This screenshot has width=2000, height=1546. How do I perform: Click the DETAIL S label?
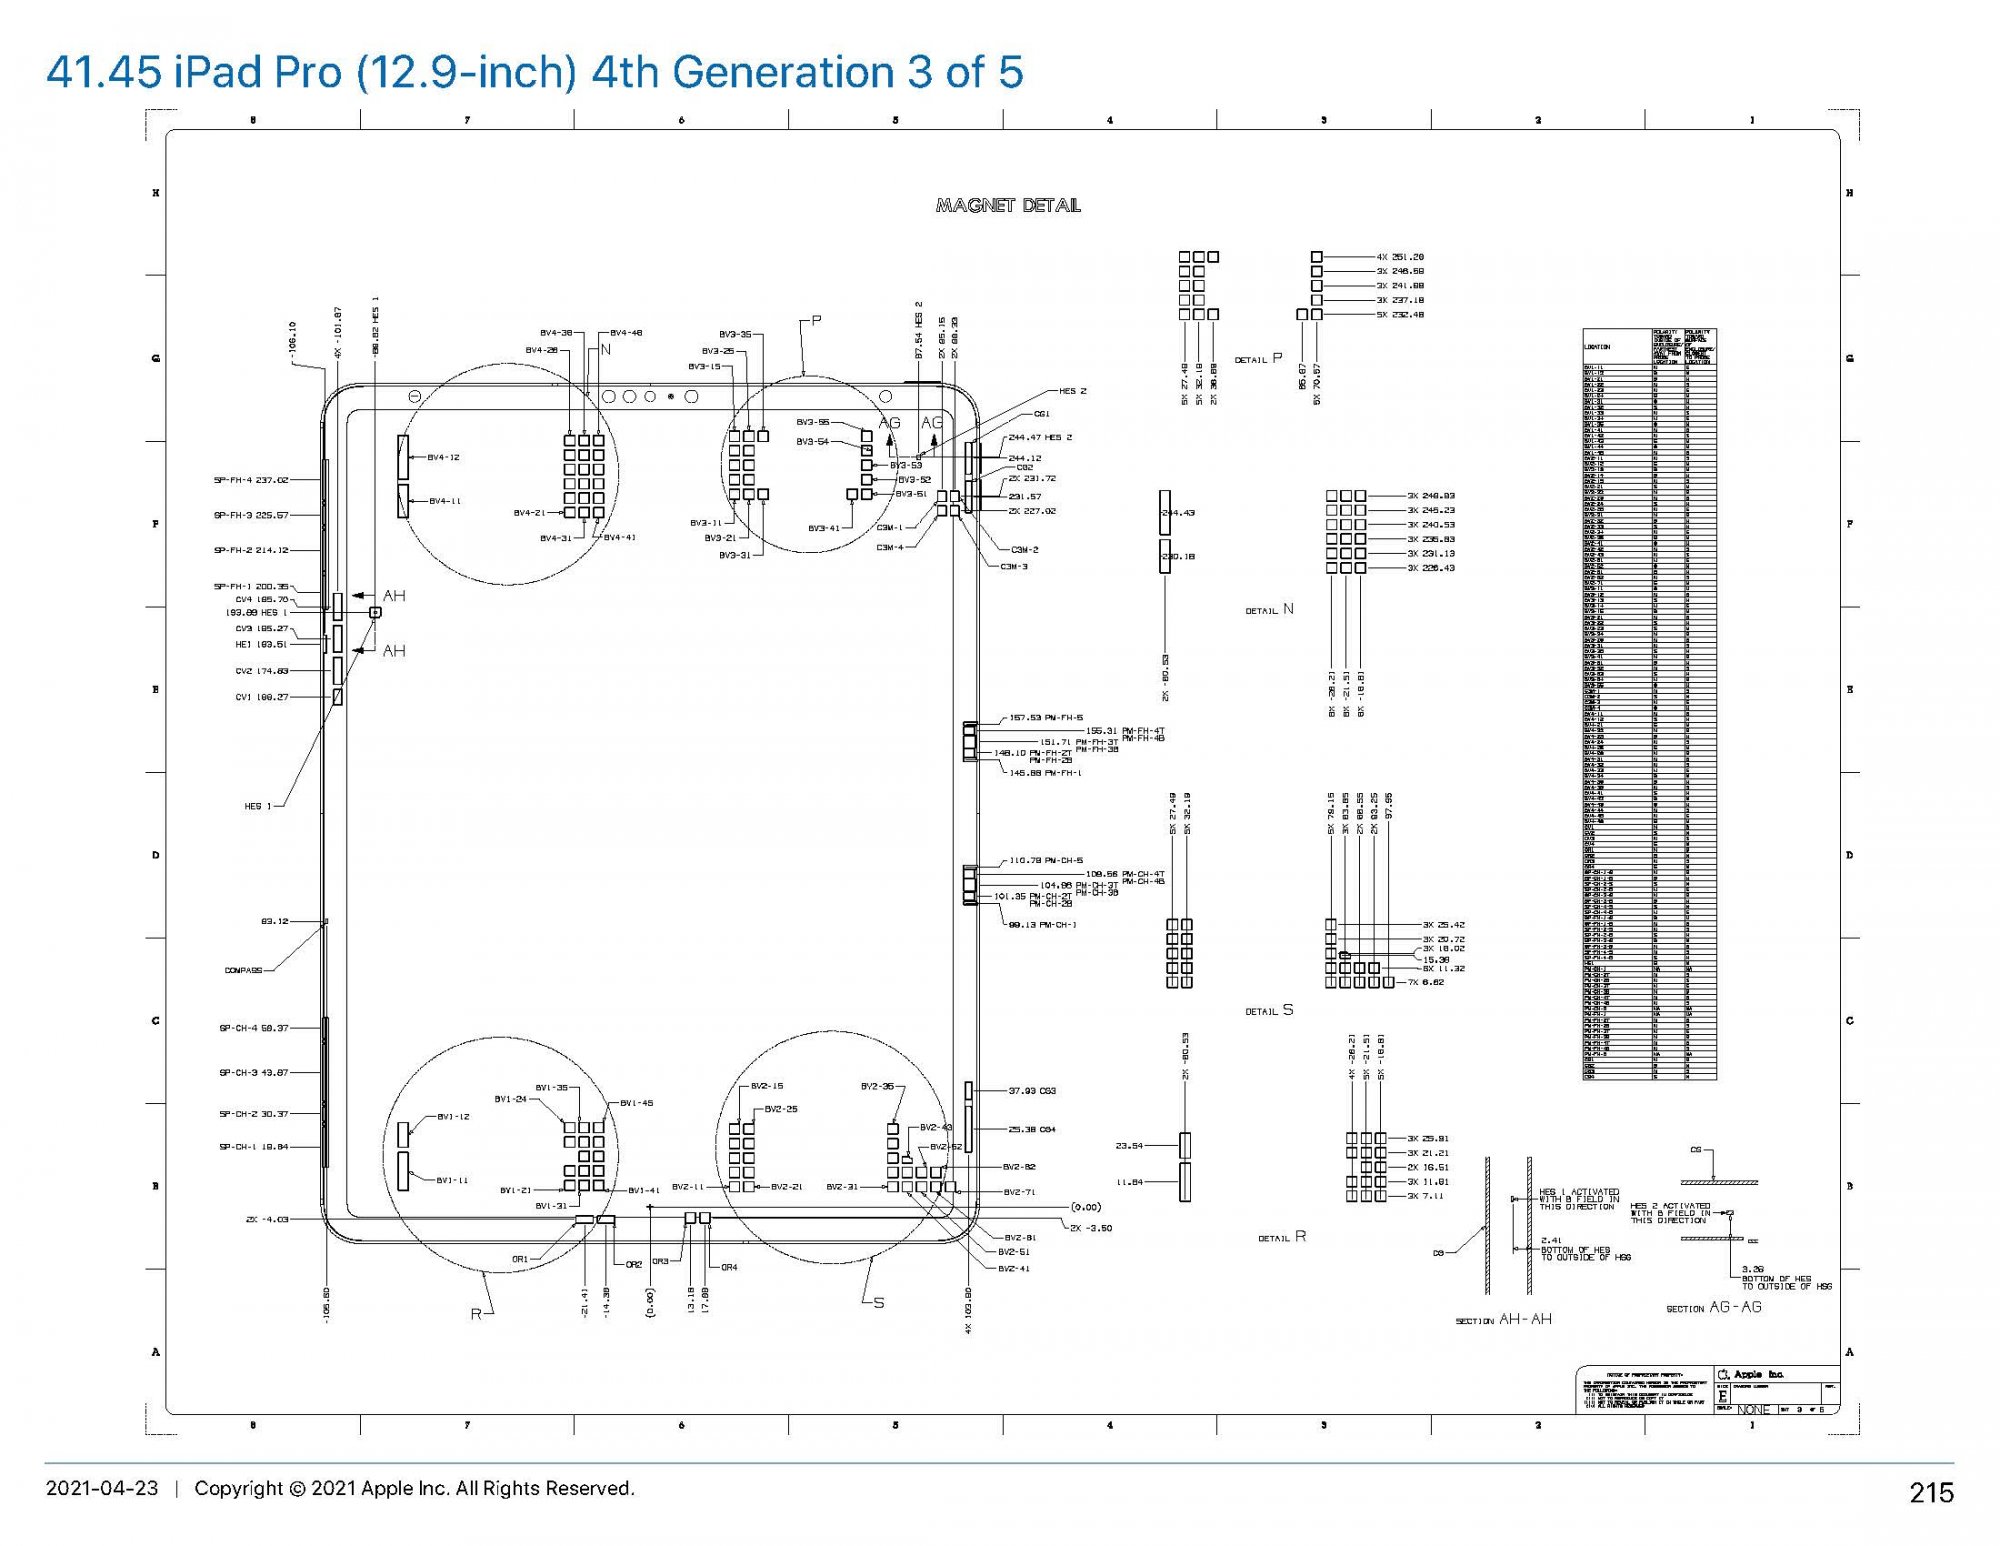(x=1269, y=1011)
